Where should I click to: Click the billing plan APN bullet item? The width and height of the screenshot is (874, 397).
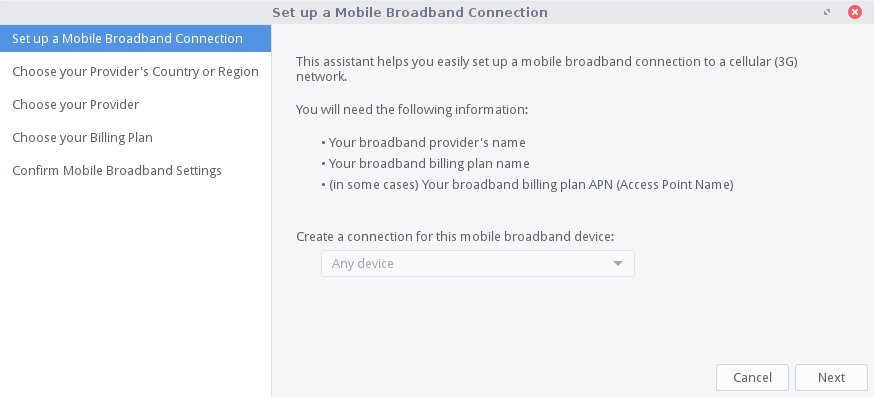527,185
